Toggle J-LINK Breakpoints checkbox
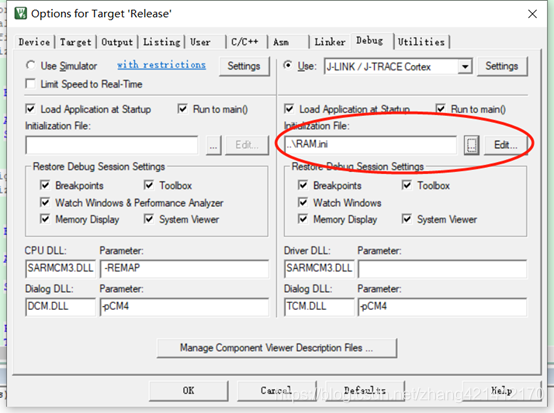 point(303,185)
